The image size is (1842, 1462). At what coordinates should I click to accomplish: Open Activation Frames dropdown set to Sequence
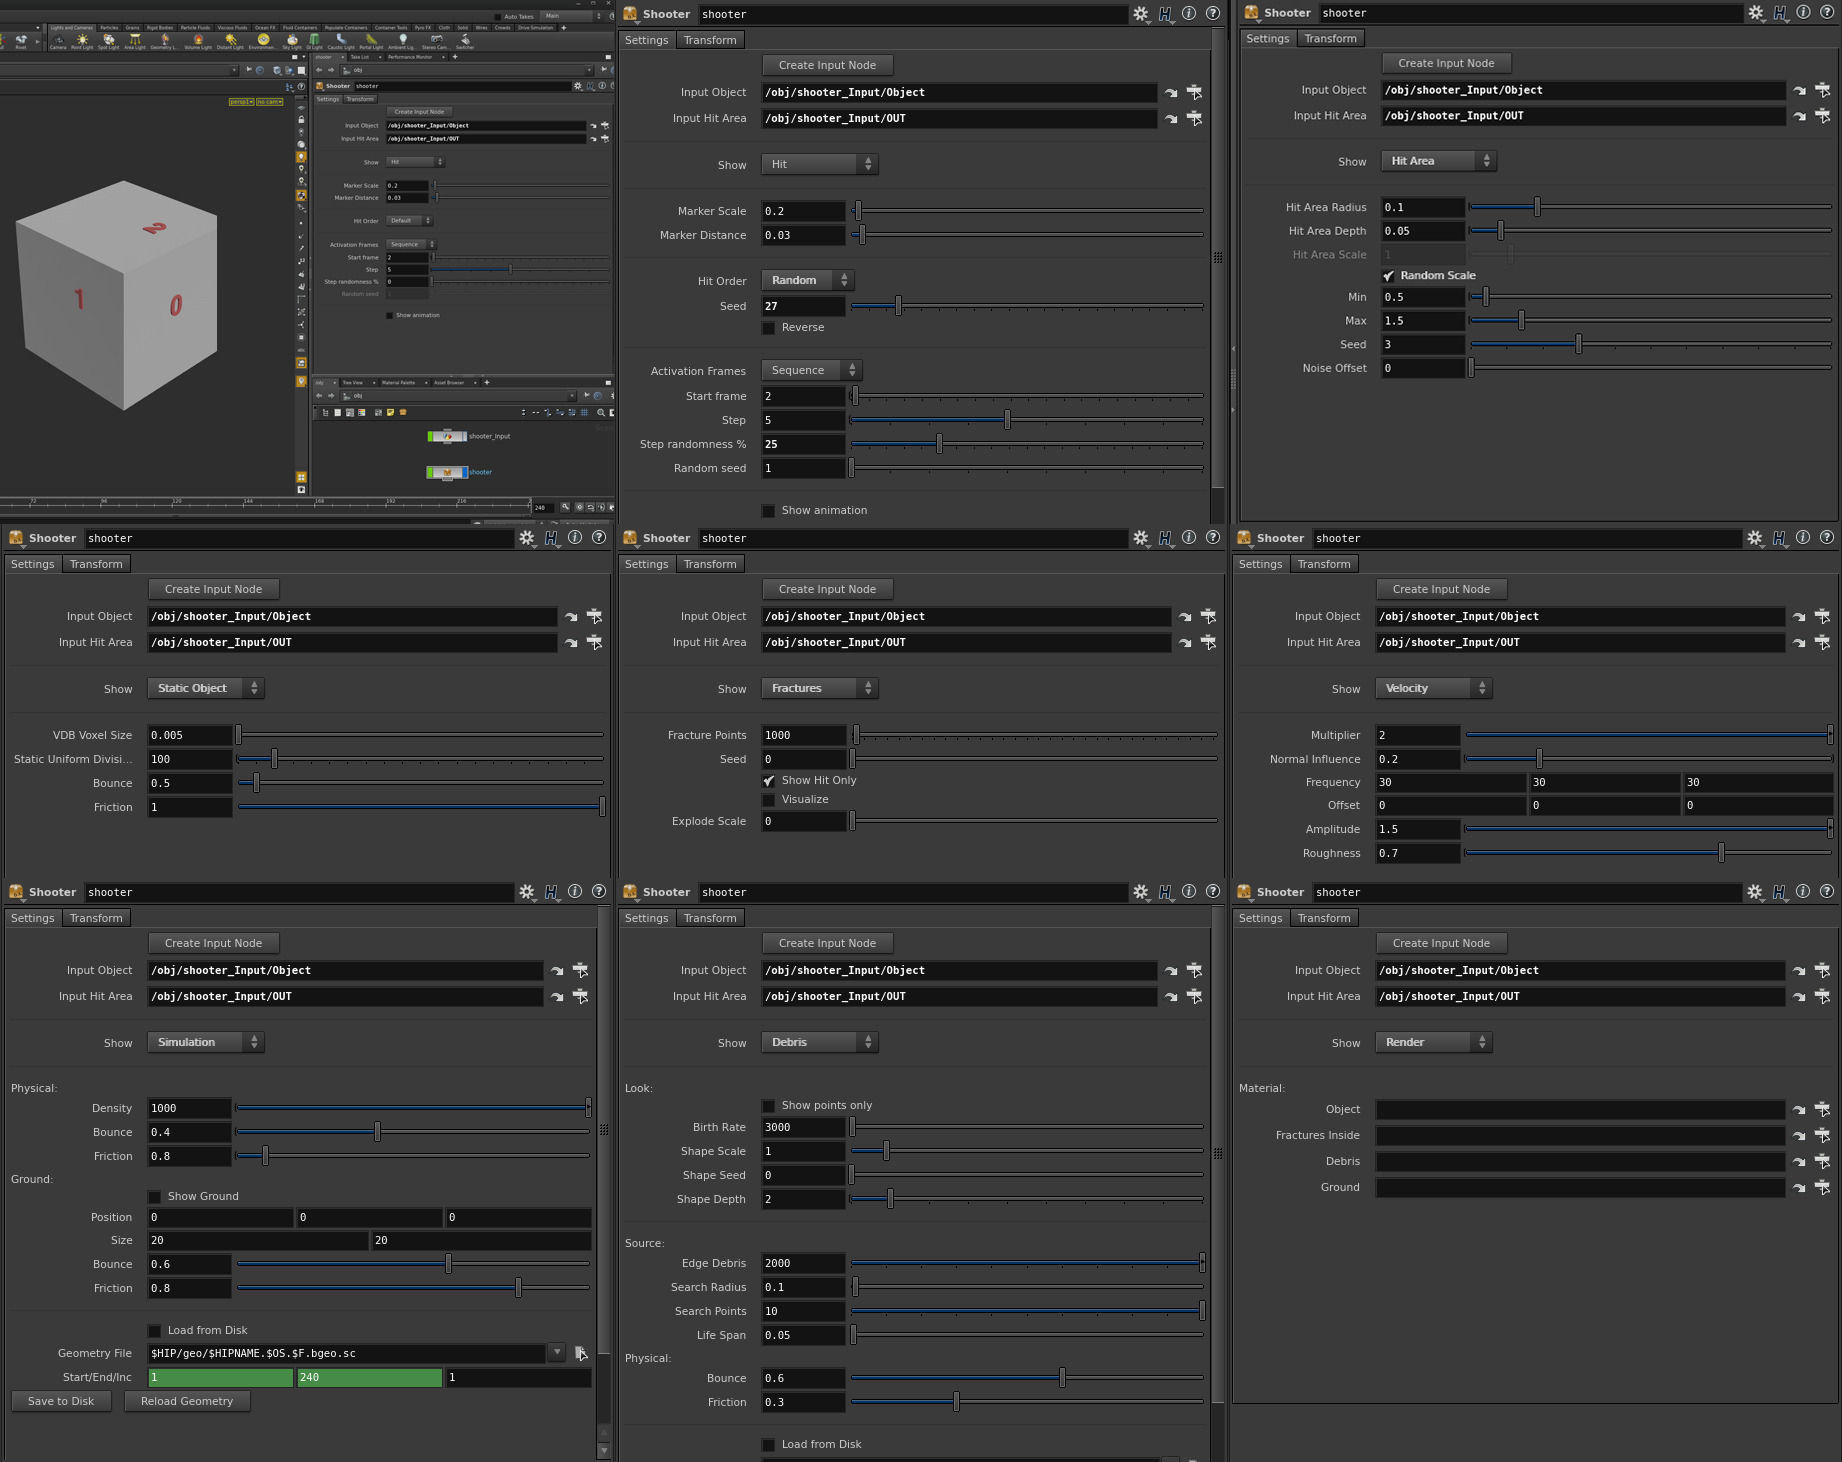(812, 371)
